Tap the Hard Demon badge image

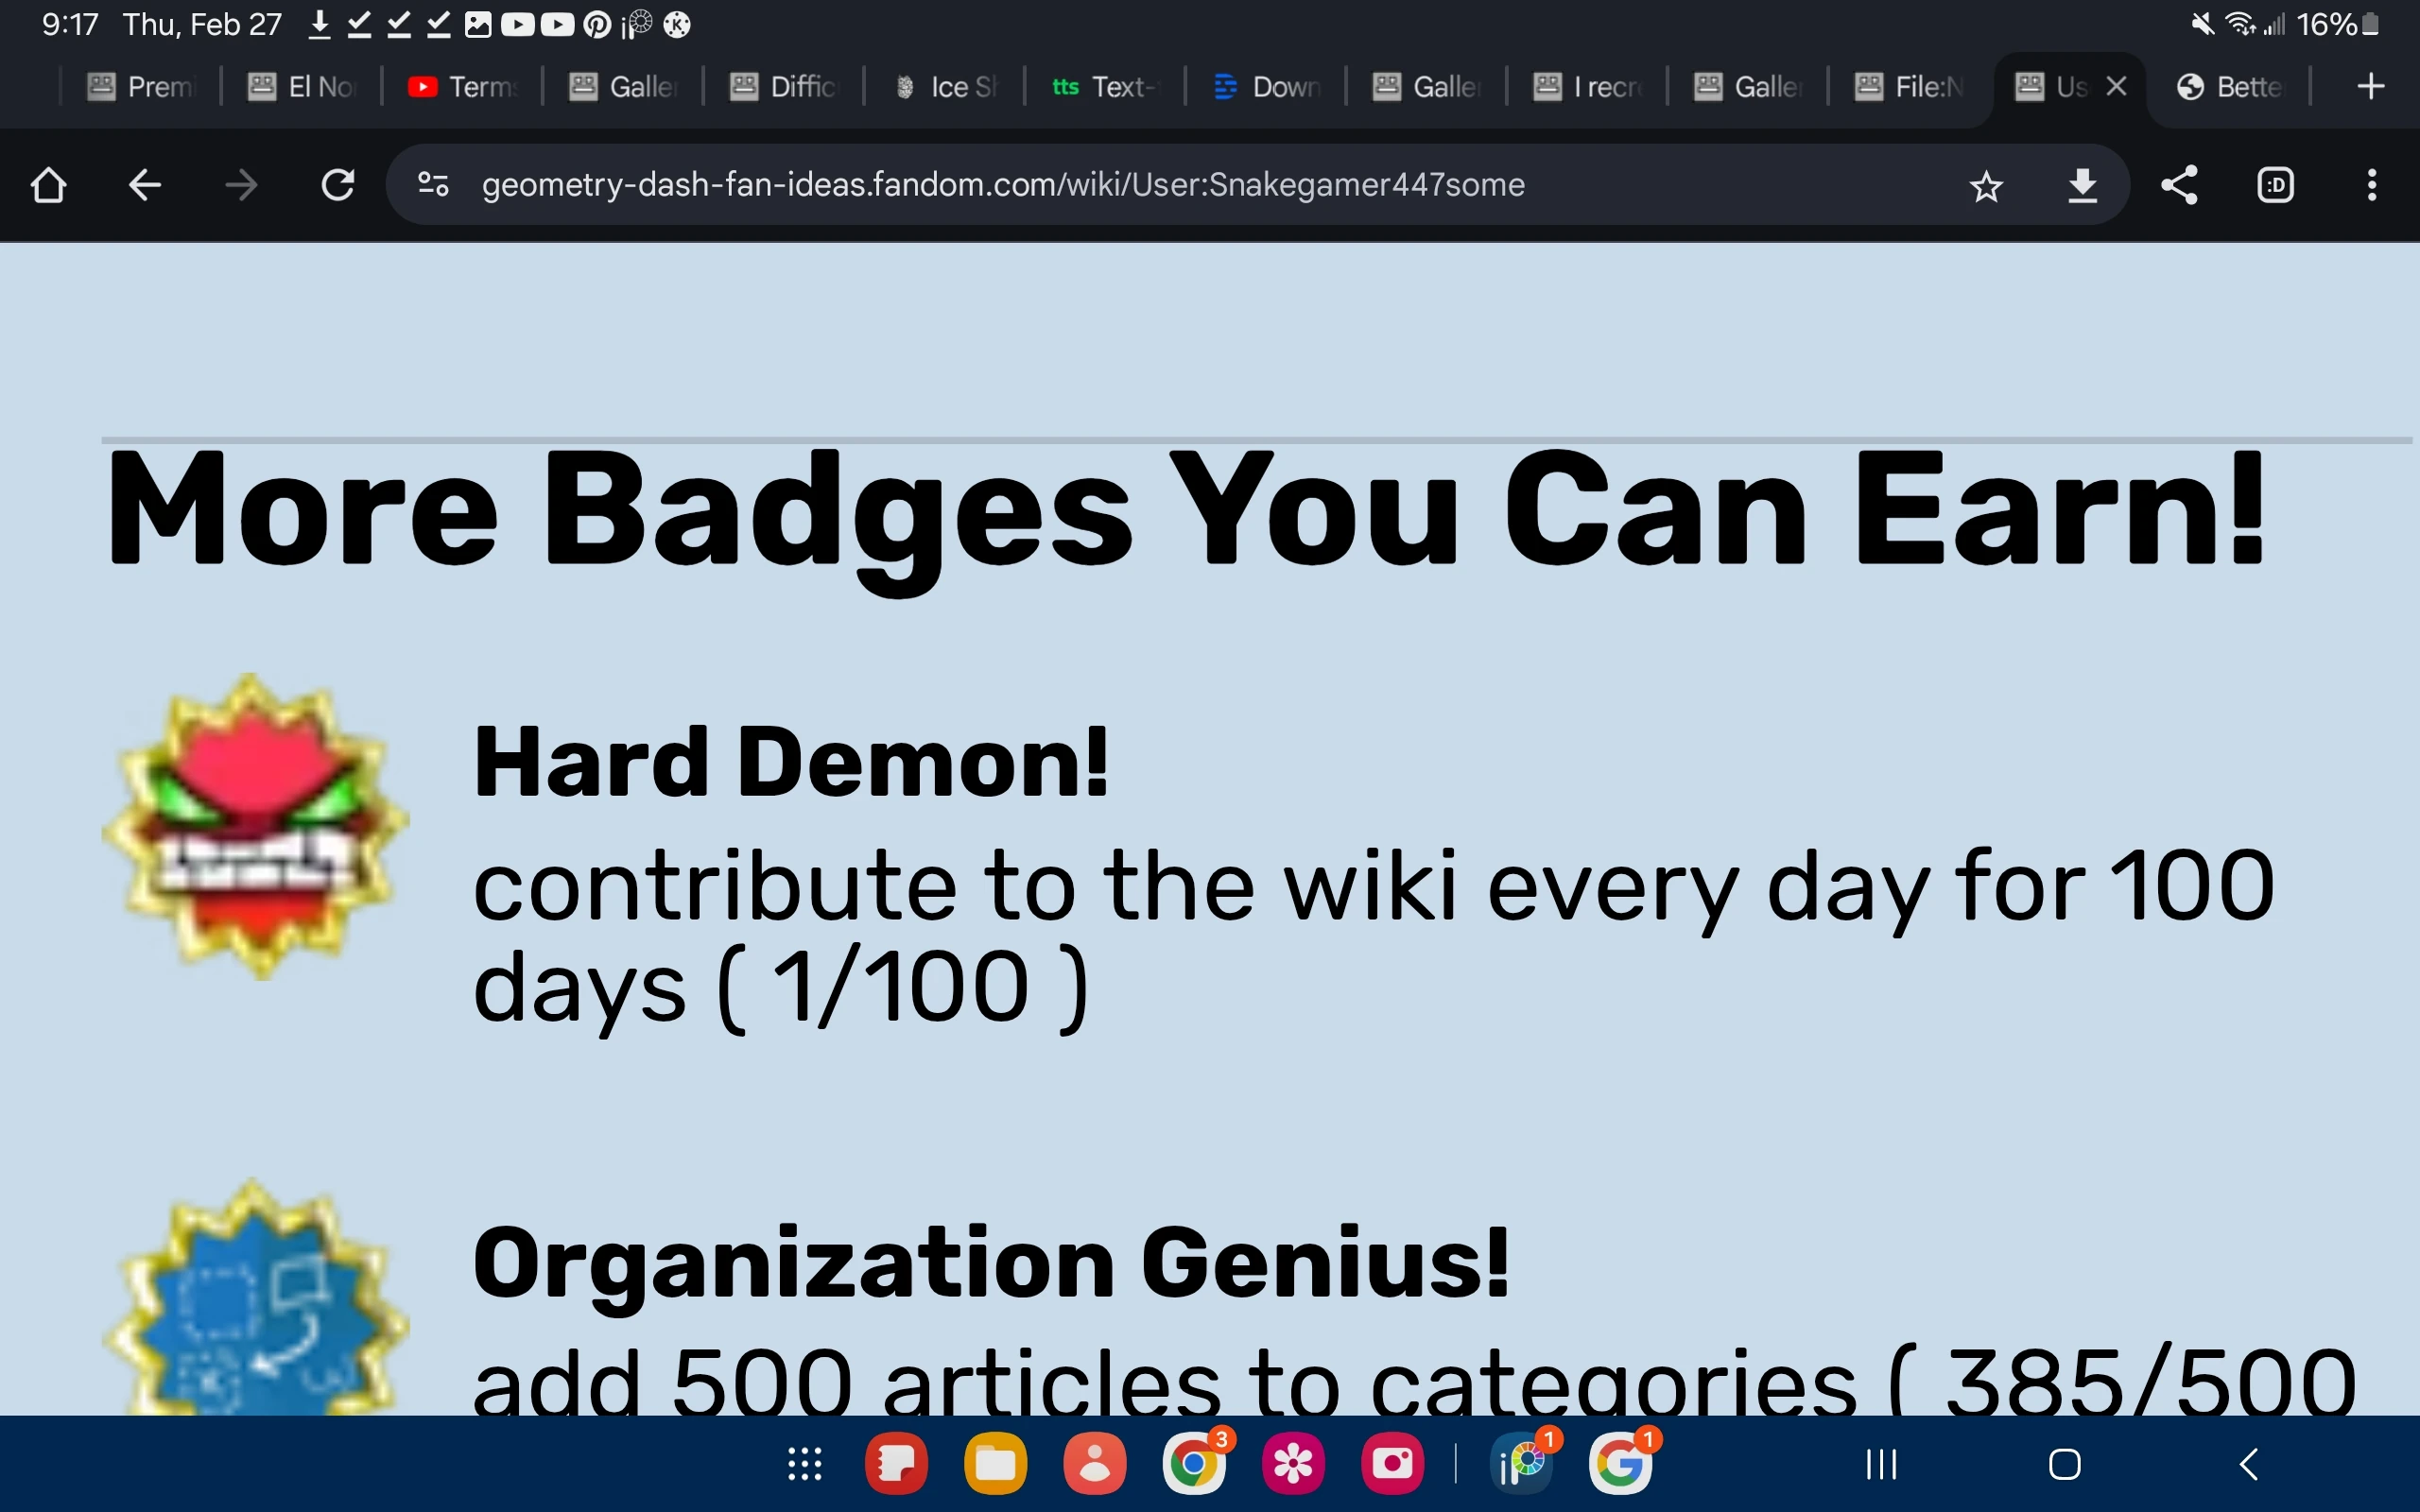pos(256,826)
